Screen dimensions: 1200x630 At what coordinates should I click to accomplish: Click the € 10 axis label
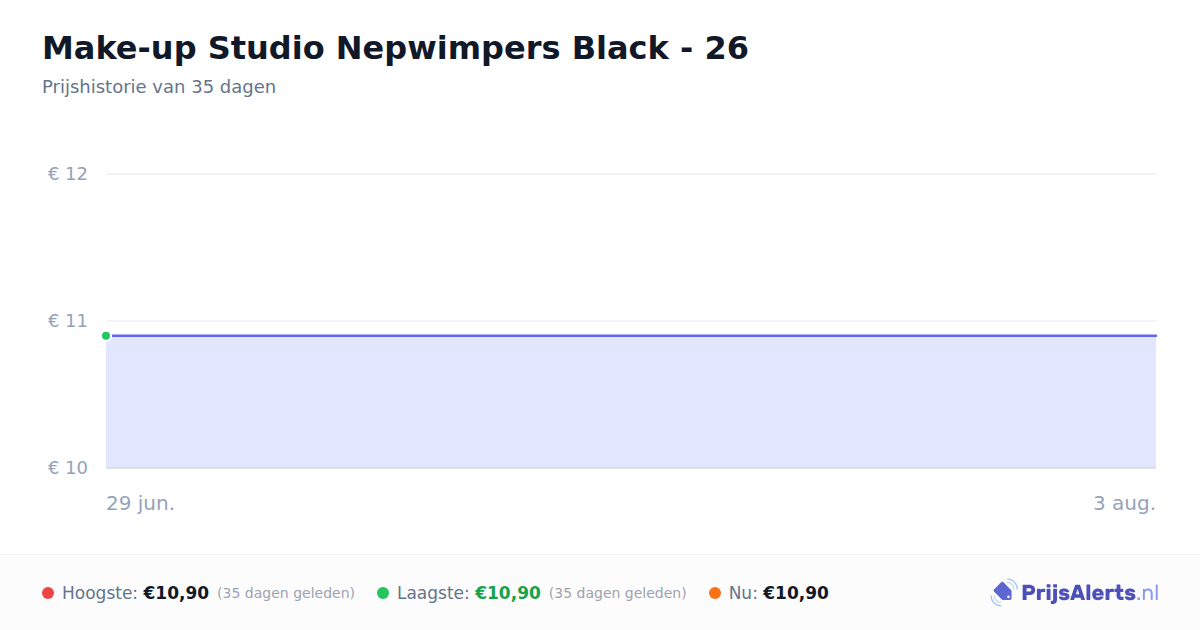pos(68,468)
